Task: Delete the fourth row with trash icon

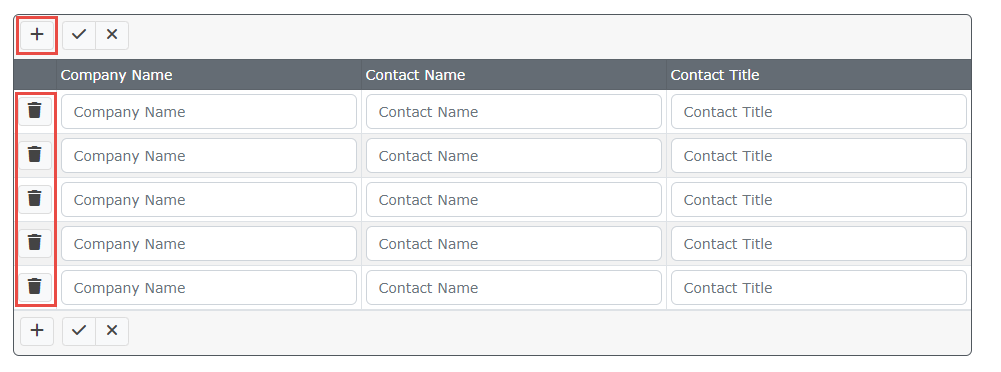Action: click(35, 243)
